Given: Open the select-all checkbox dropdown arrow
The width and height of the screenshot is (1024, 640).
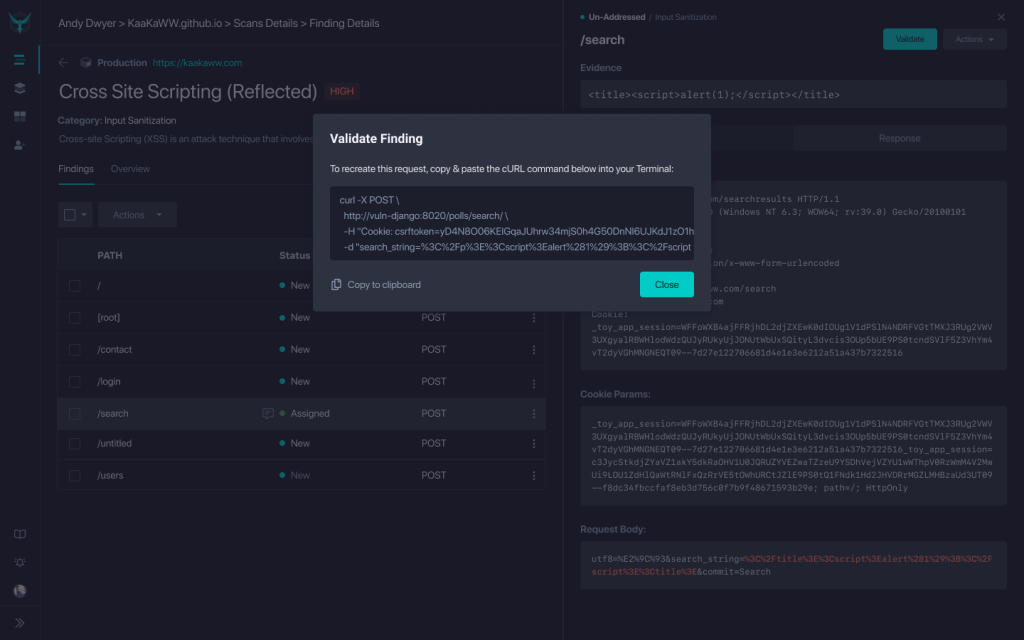Looking at the screenshot, I should (x=84, y=215).
